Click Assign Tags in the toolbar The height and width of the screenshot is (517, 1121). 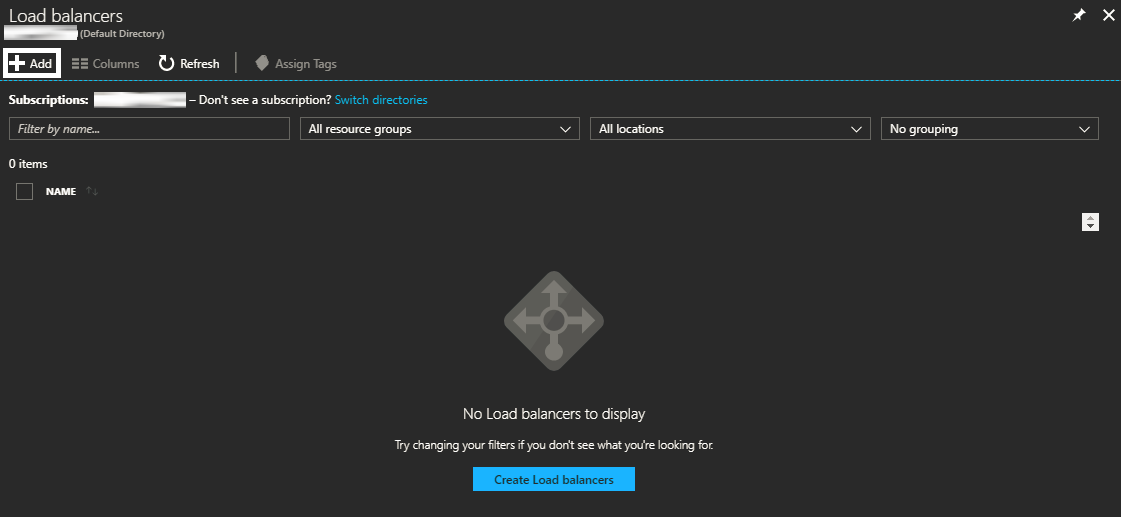point(296,64)
